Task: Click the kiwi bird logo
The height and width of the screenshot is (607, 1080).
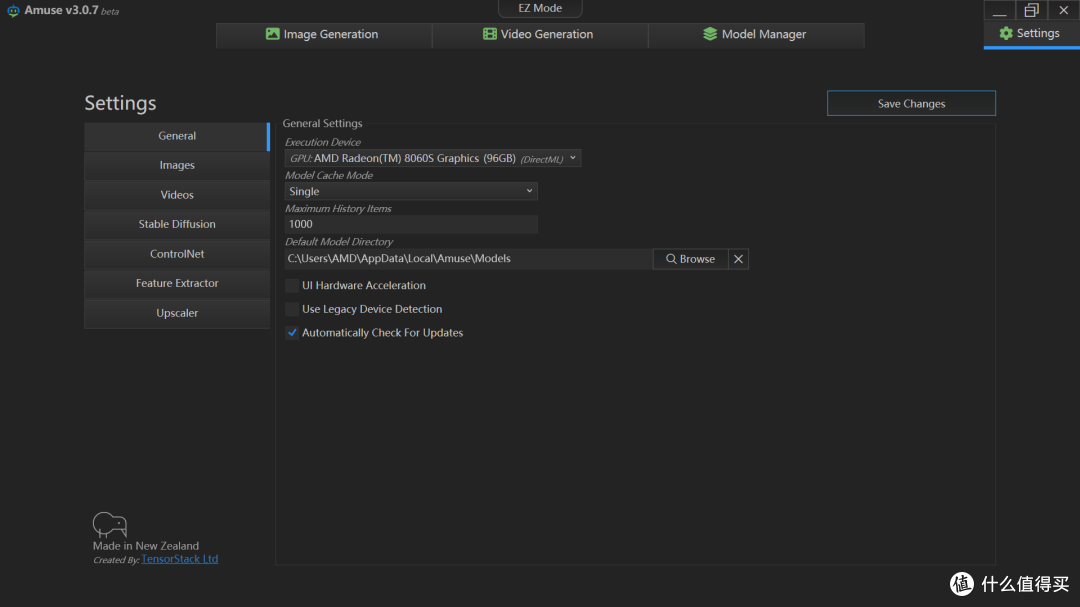Action: point(110,524)
